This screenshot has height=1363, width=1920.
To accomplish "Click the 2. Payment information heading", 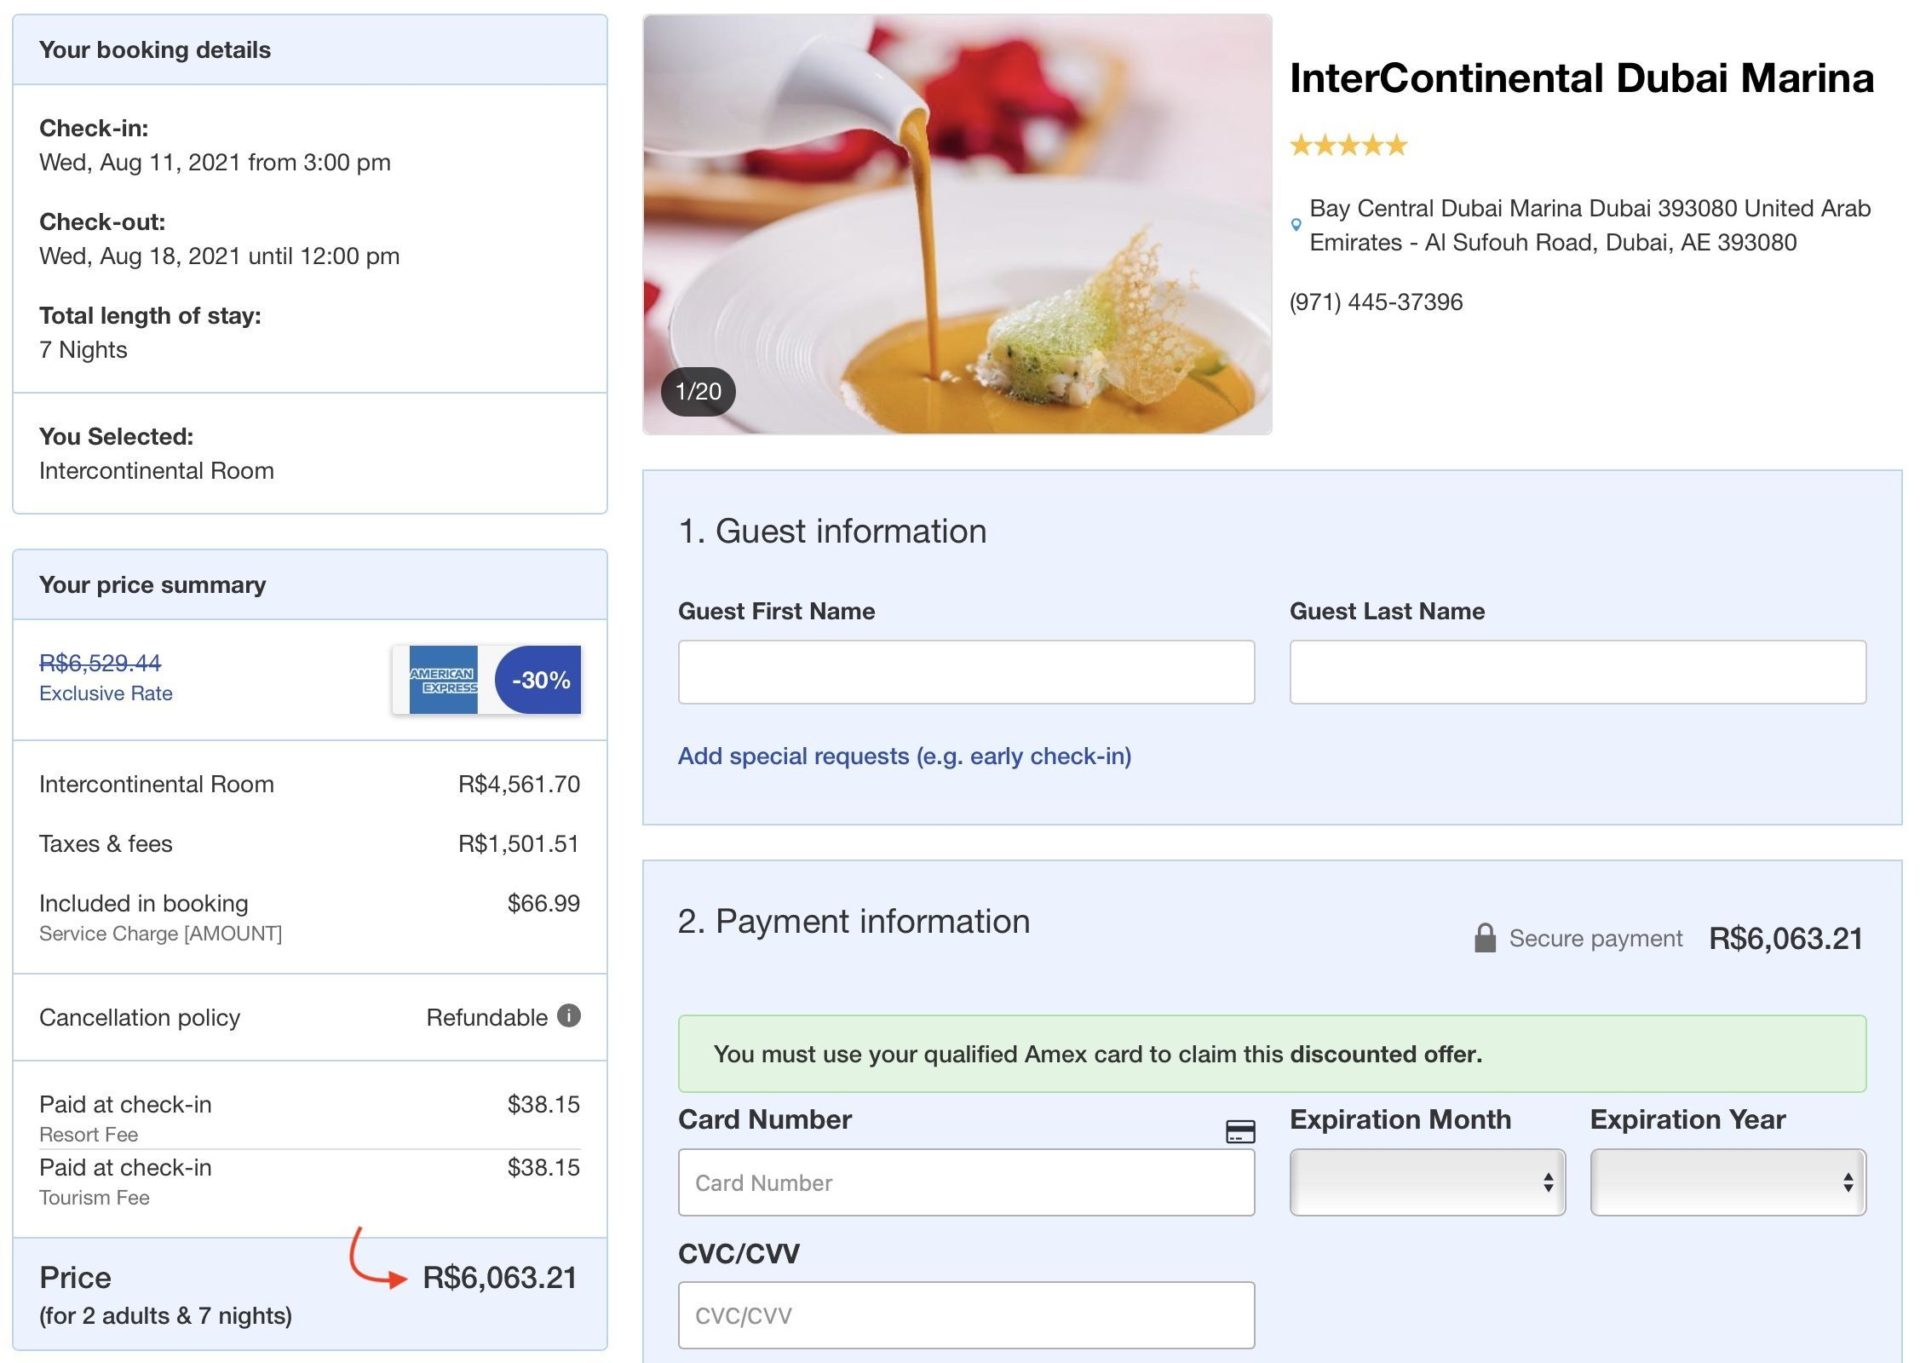I will (854, 921).
